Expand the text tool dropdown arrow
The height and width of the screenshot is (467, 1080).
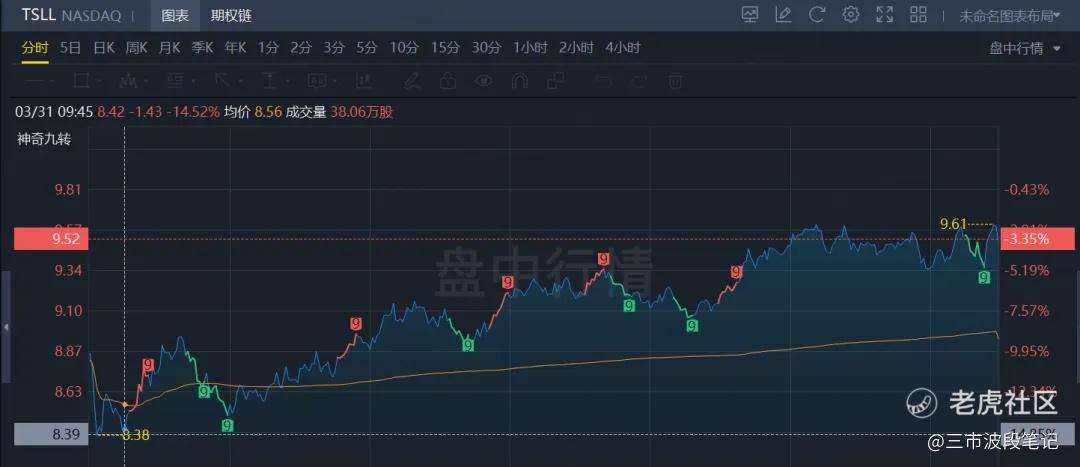pos(289,81)
